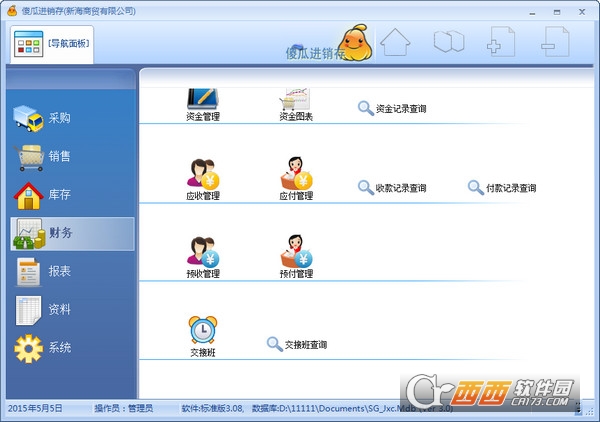Open 资金图表 fund chart

click(296, 105)
